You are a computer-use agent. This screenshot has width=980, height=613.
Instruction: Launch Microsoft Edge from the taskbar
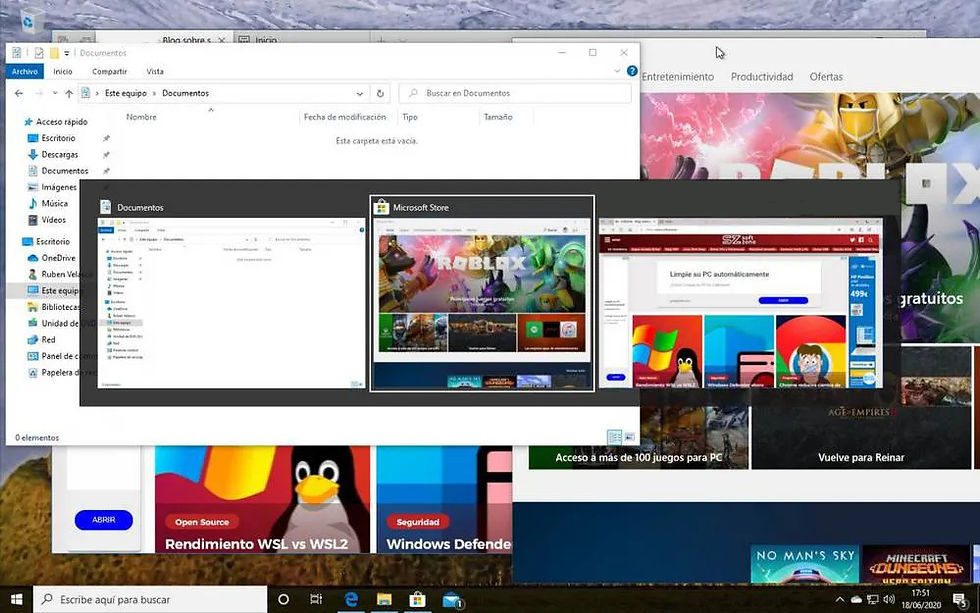pyautogui.click(x=351, y=599)
